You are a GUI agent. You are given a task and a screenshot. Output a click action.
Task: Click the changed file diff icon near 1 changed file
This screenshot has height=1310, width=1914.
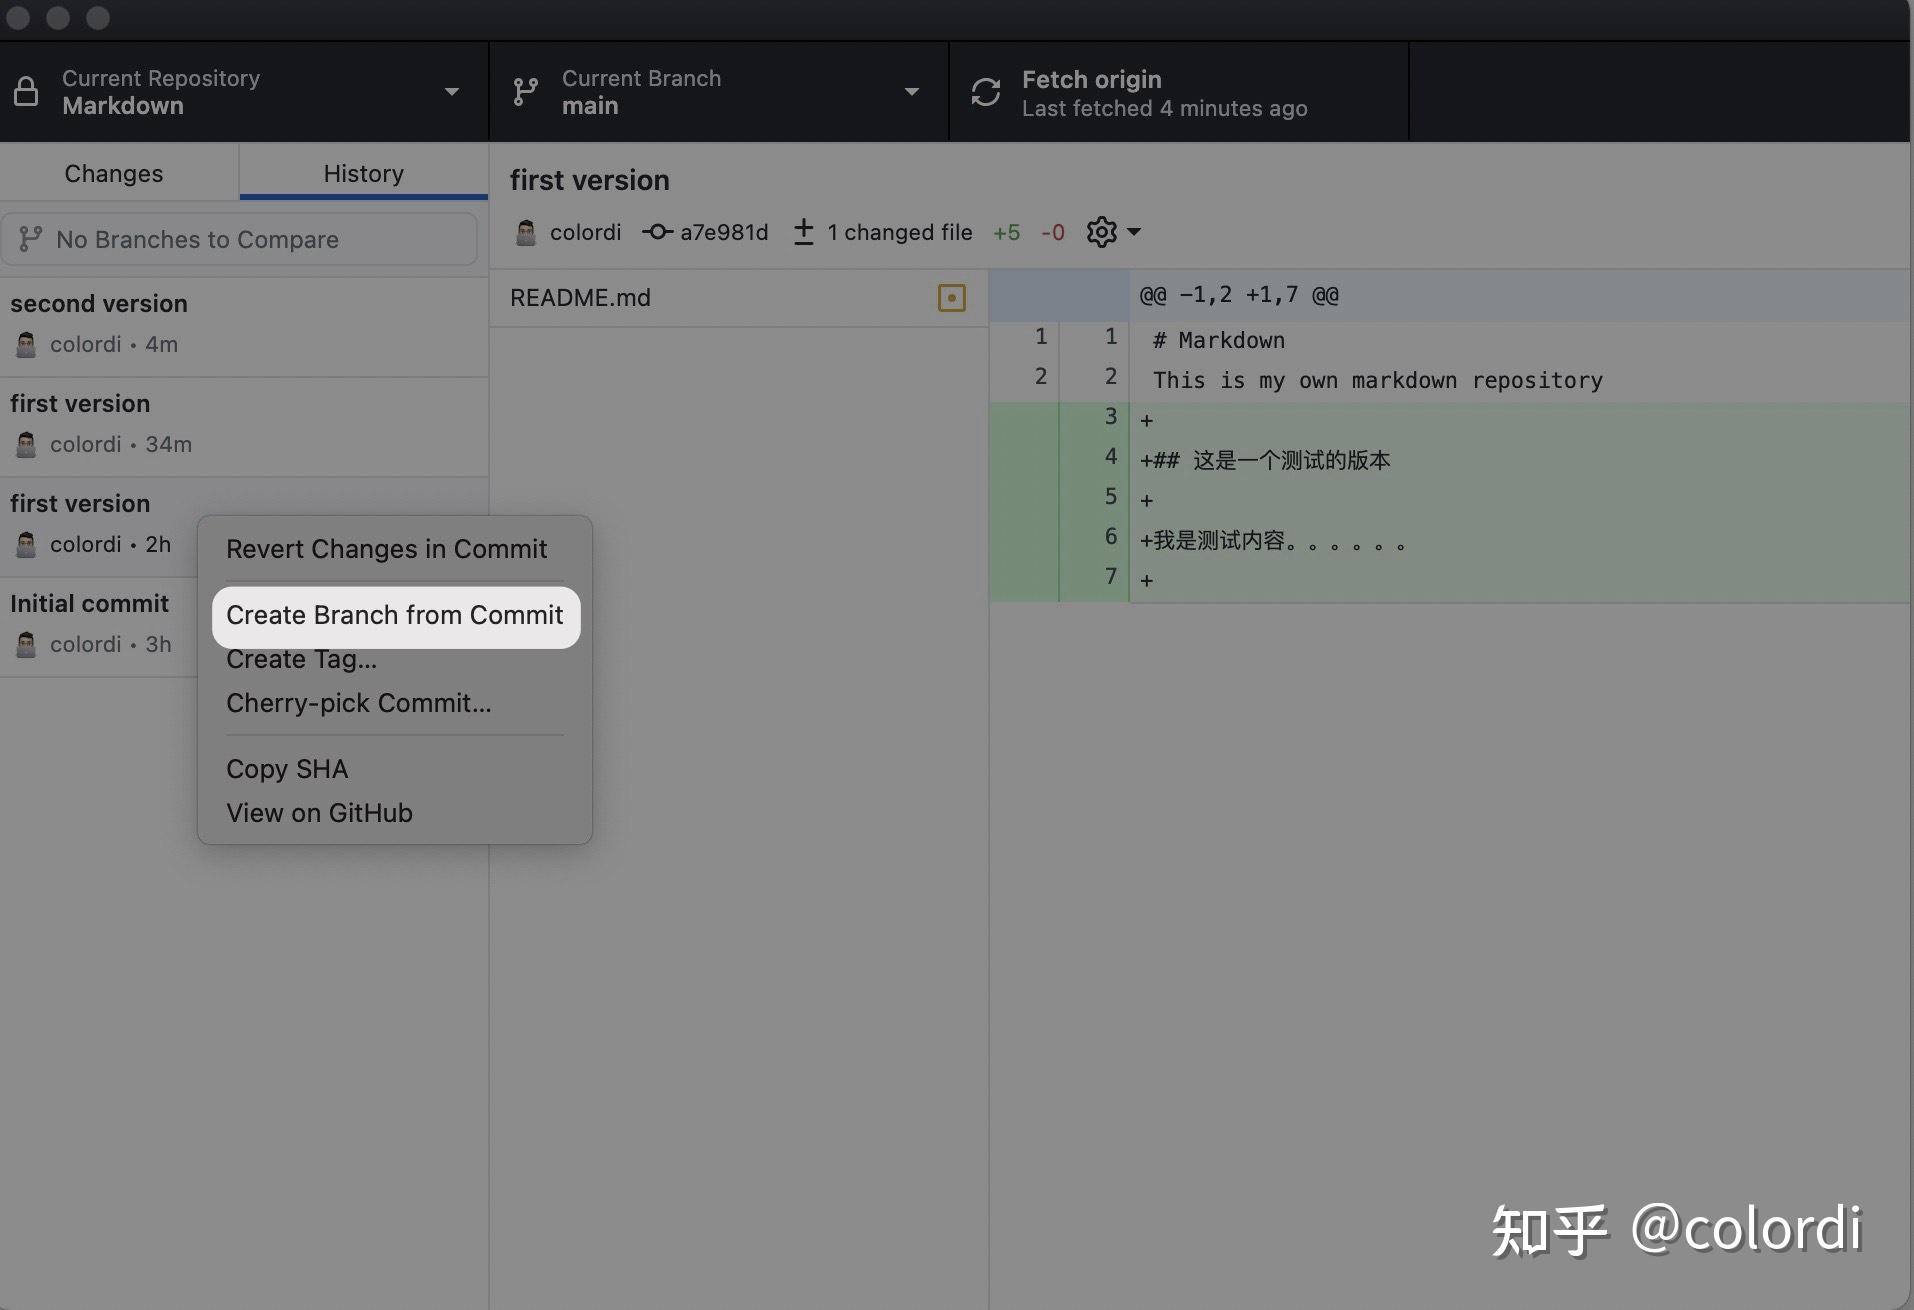click(x=804, y=232)
